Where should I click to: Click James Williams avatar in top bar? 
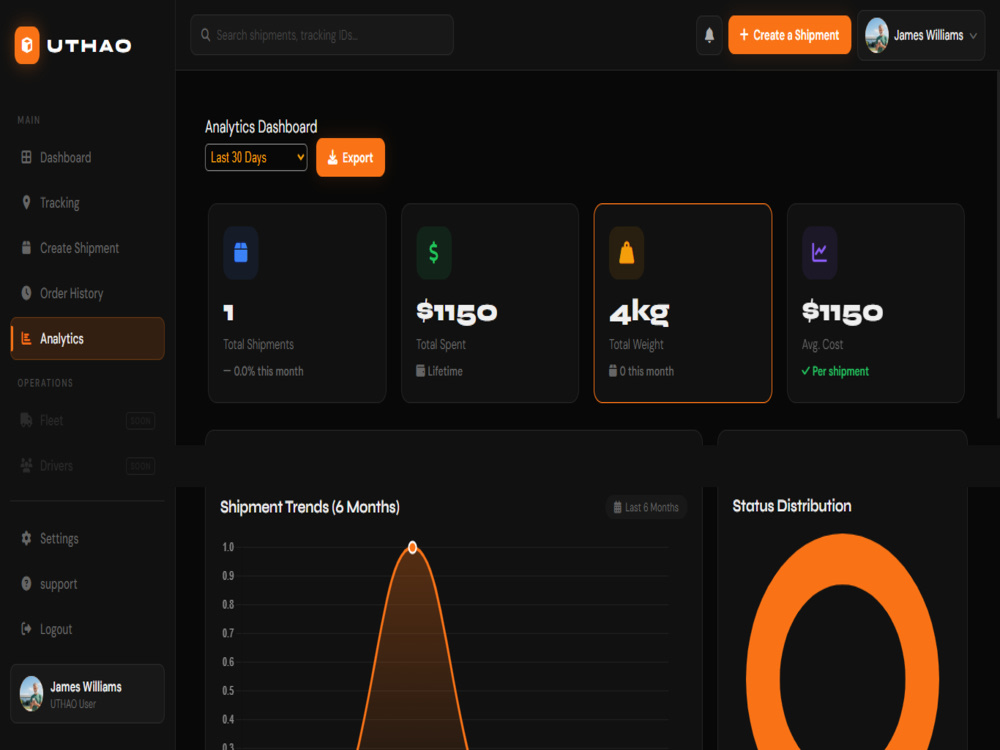tap(877, 35)
